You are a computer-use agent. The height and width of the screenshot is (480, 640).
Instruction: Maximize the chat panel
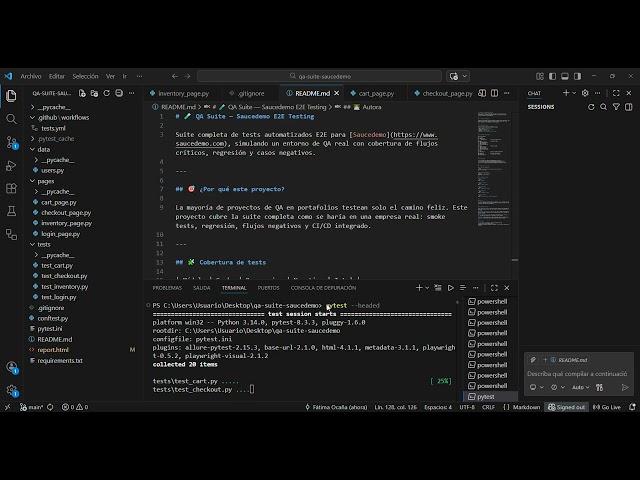coord(616,93)
